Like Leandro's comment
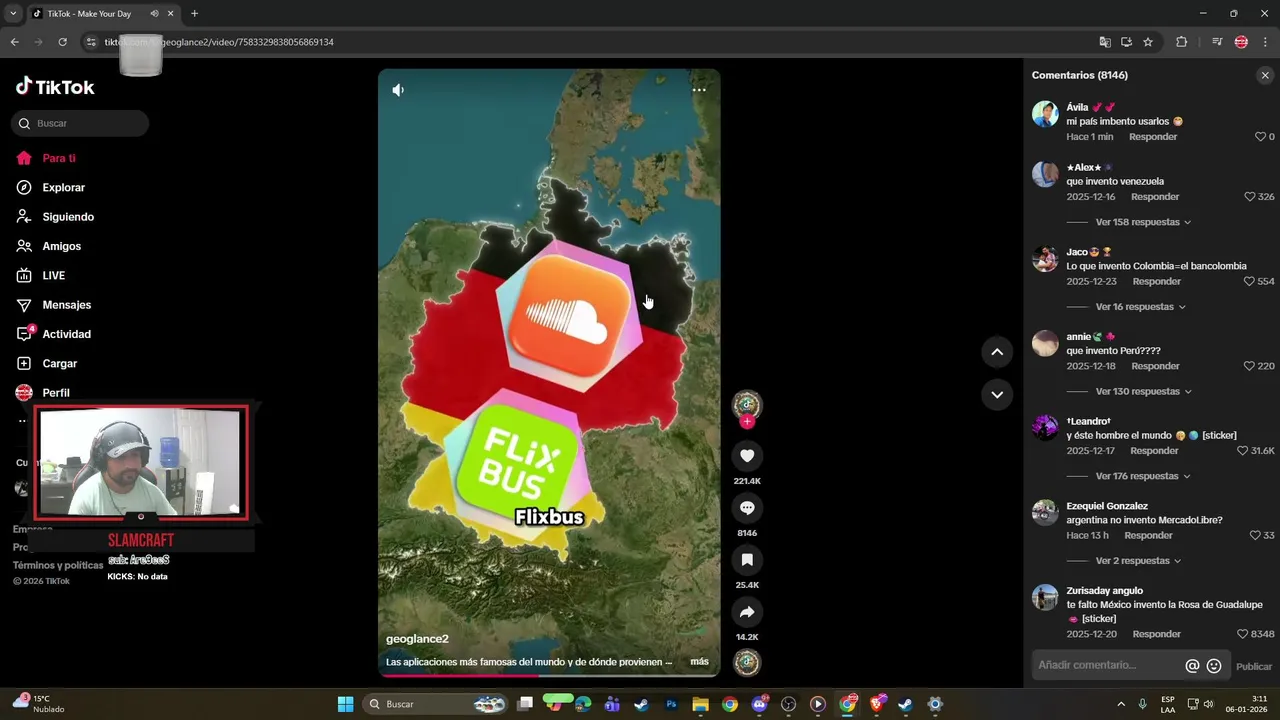Screen dimensions: 1280x720 pos(1243,451)
